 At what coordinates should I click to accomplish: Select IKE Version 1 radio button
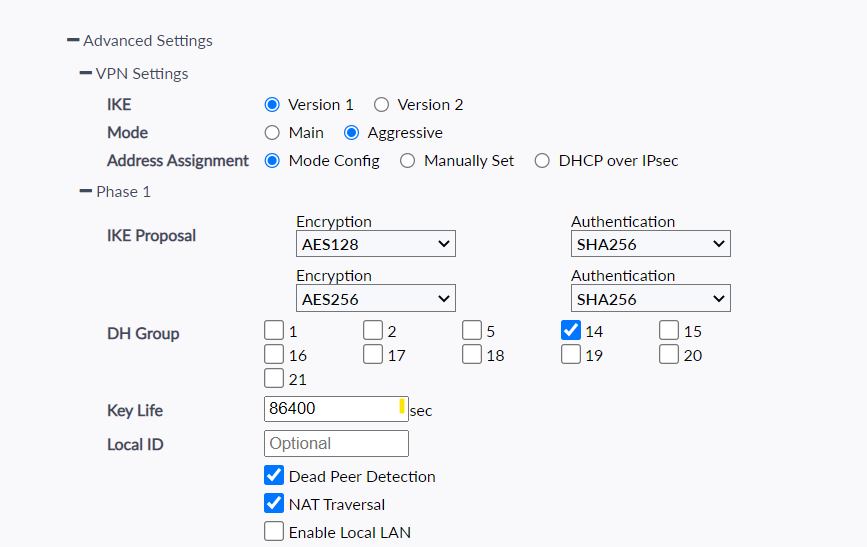[272, 105]
